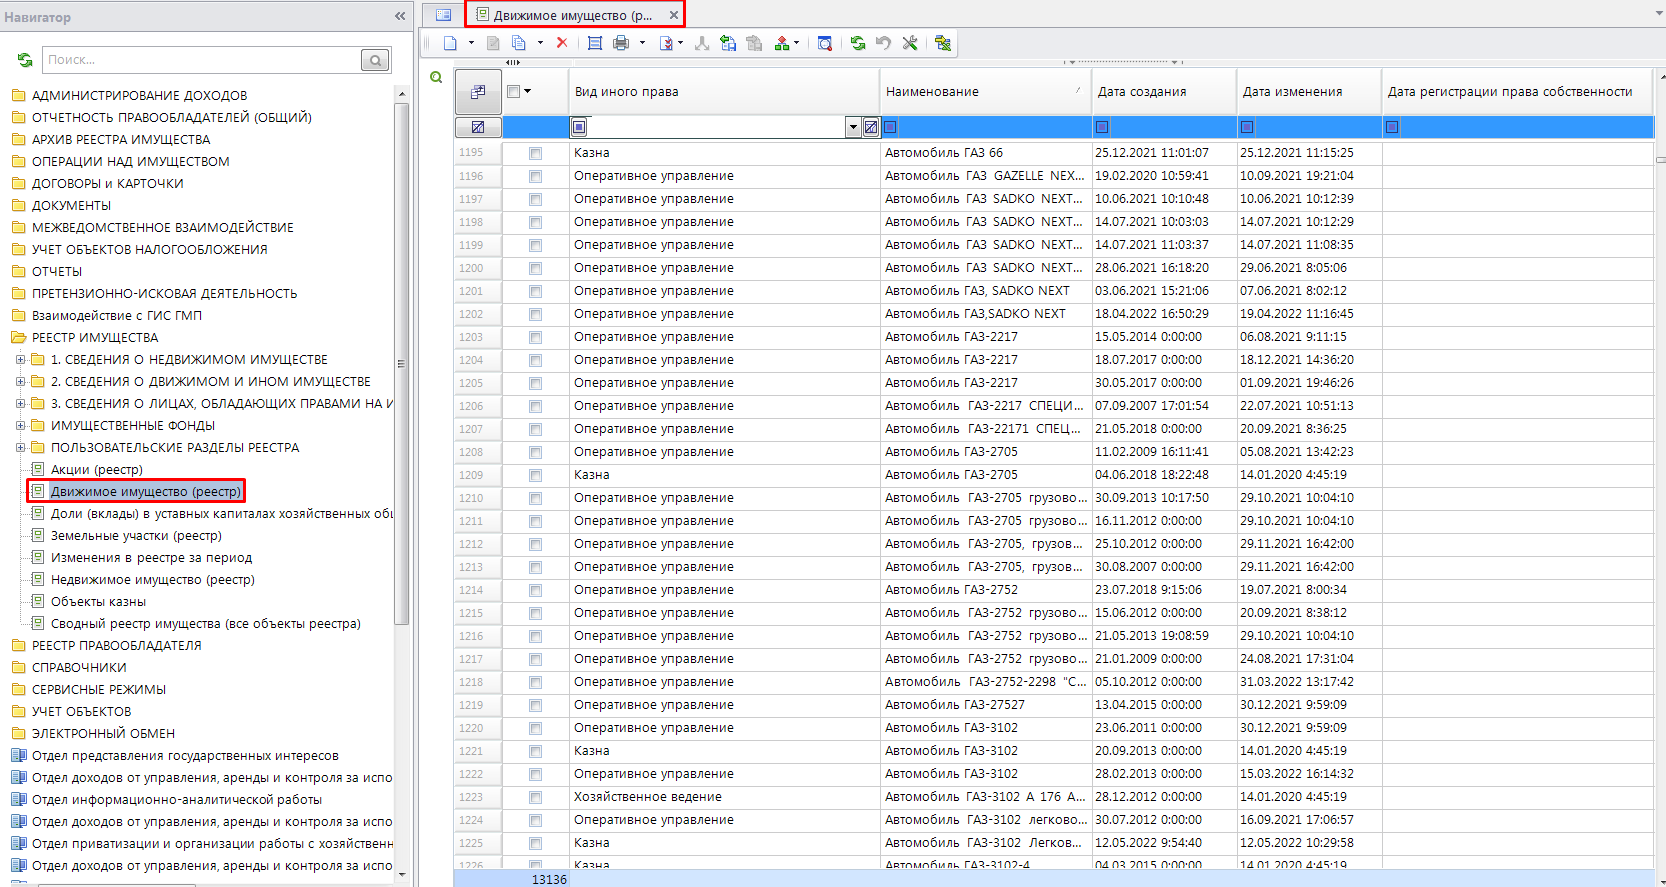Click the import from file icon

pos(728,43)
